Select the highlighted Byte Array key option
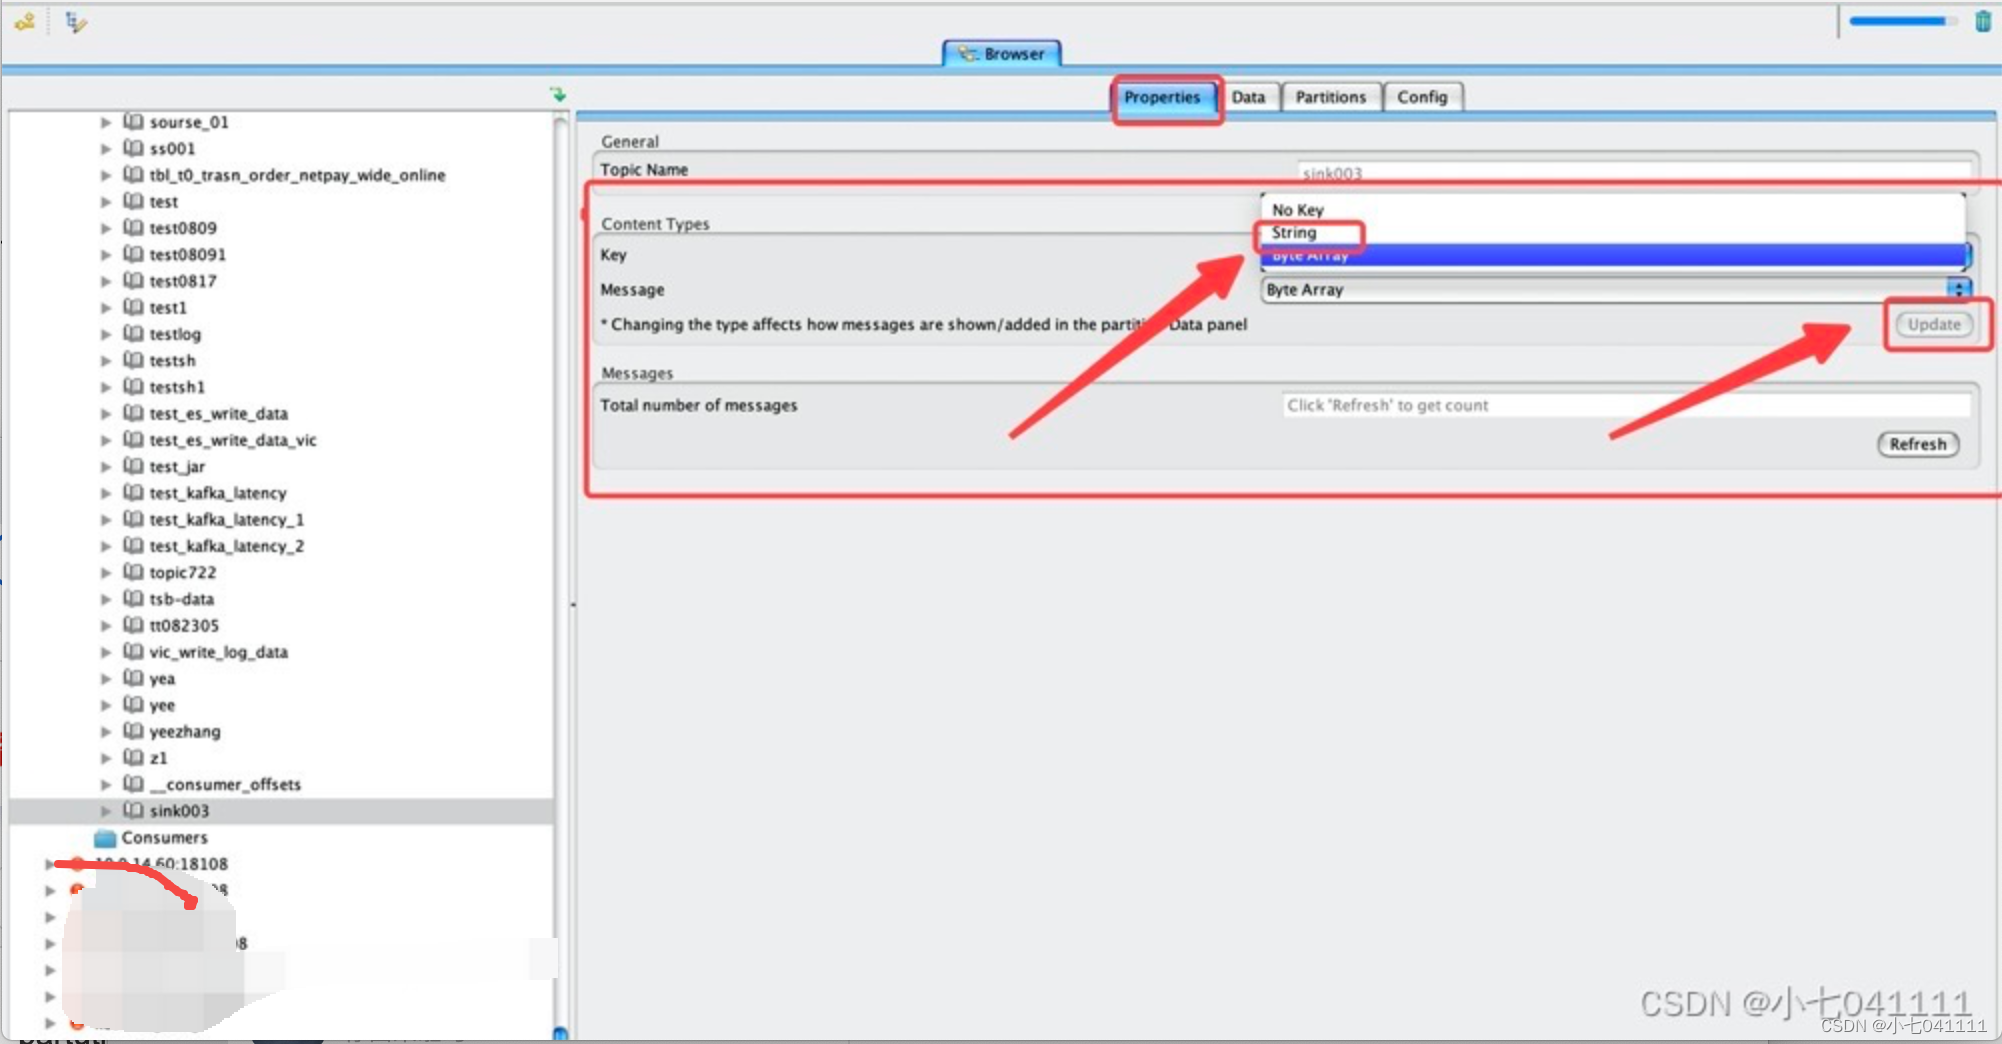This screenshot has width=2002, height=1044. click(1612, 256)
